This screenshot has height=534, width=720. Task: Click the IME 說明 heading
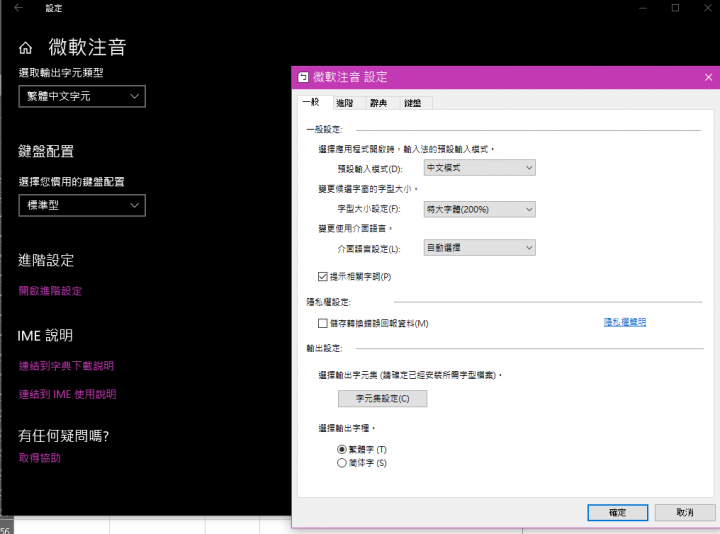pyautogui.click(x=45, y=336)
